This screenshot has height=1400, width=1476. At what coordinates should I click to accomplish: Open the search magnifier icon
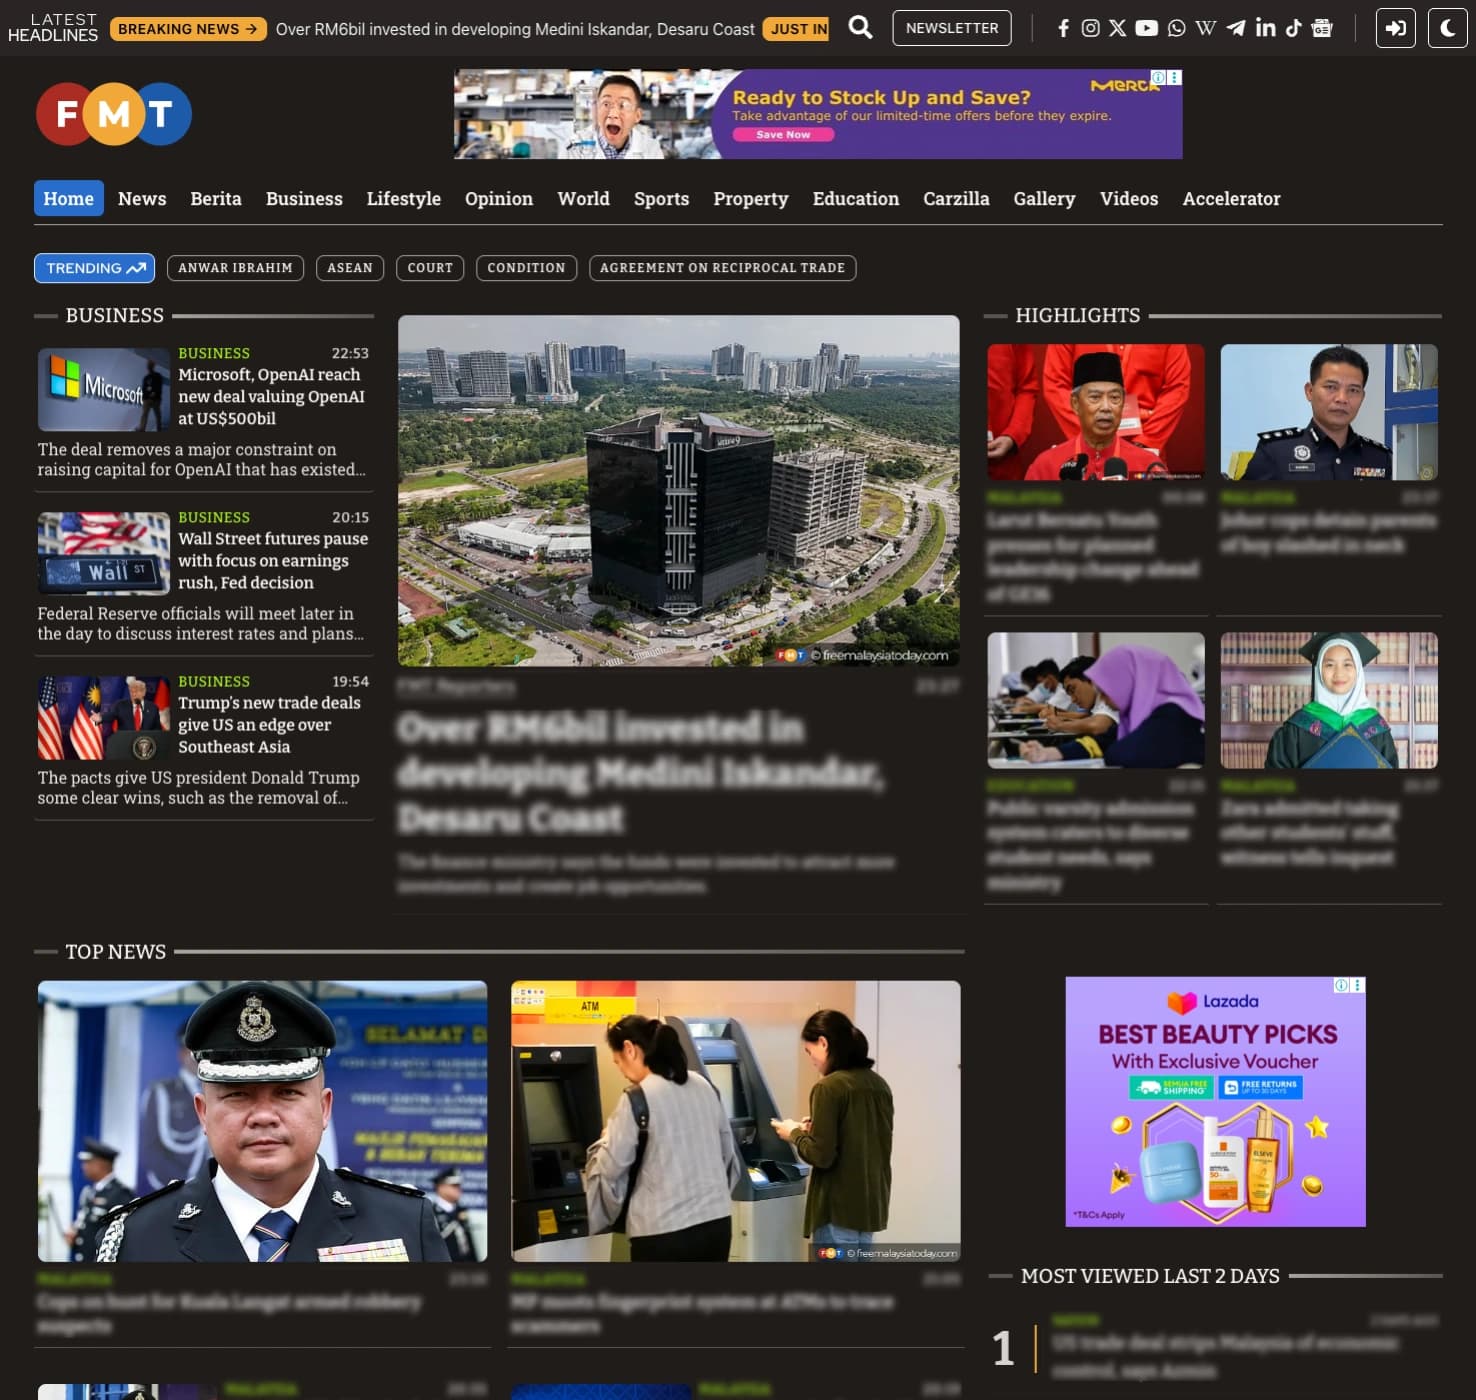click(860, 28)
